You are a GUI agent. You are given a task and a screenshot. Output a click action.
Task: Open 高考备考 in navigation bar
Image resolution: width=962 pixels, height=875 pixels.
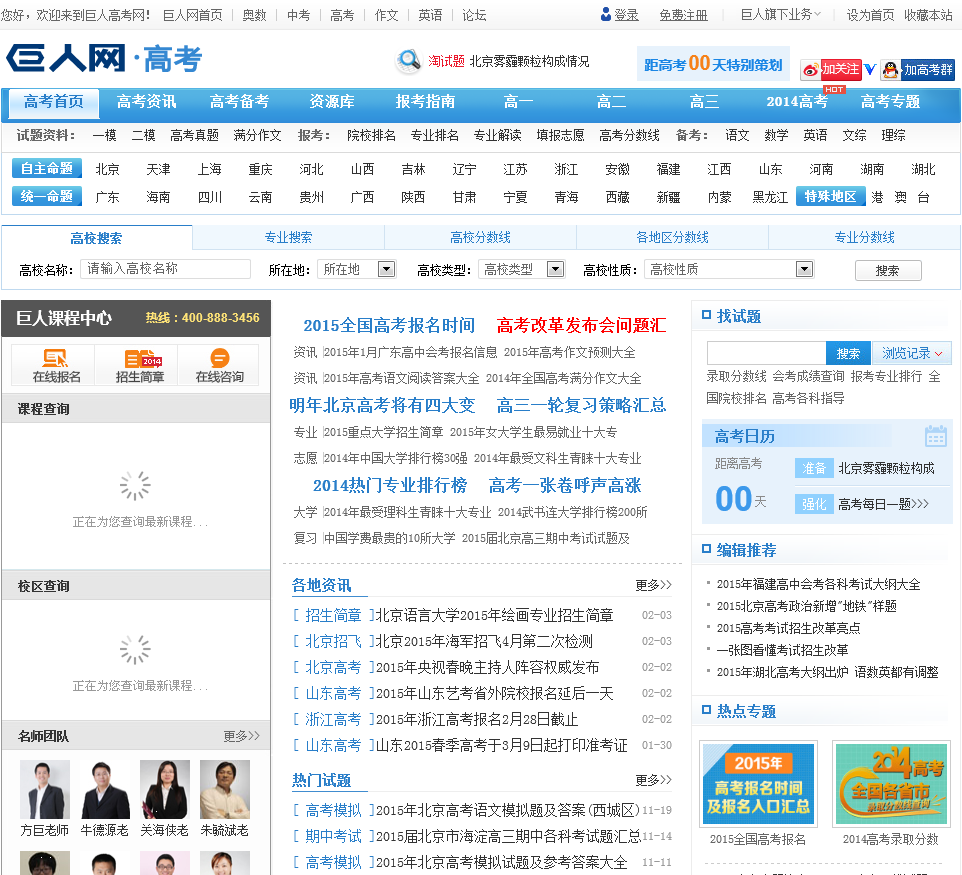coord(239,102)
